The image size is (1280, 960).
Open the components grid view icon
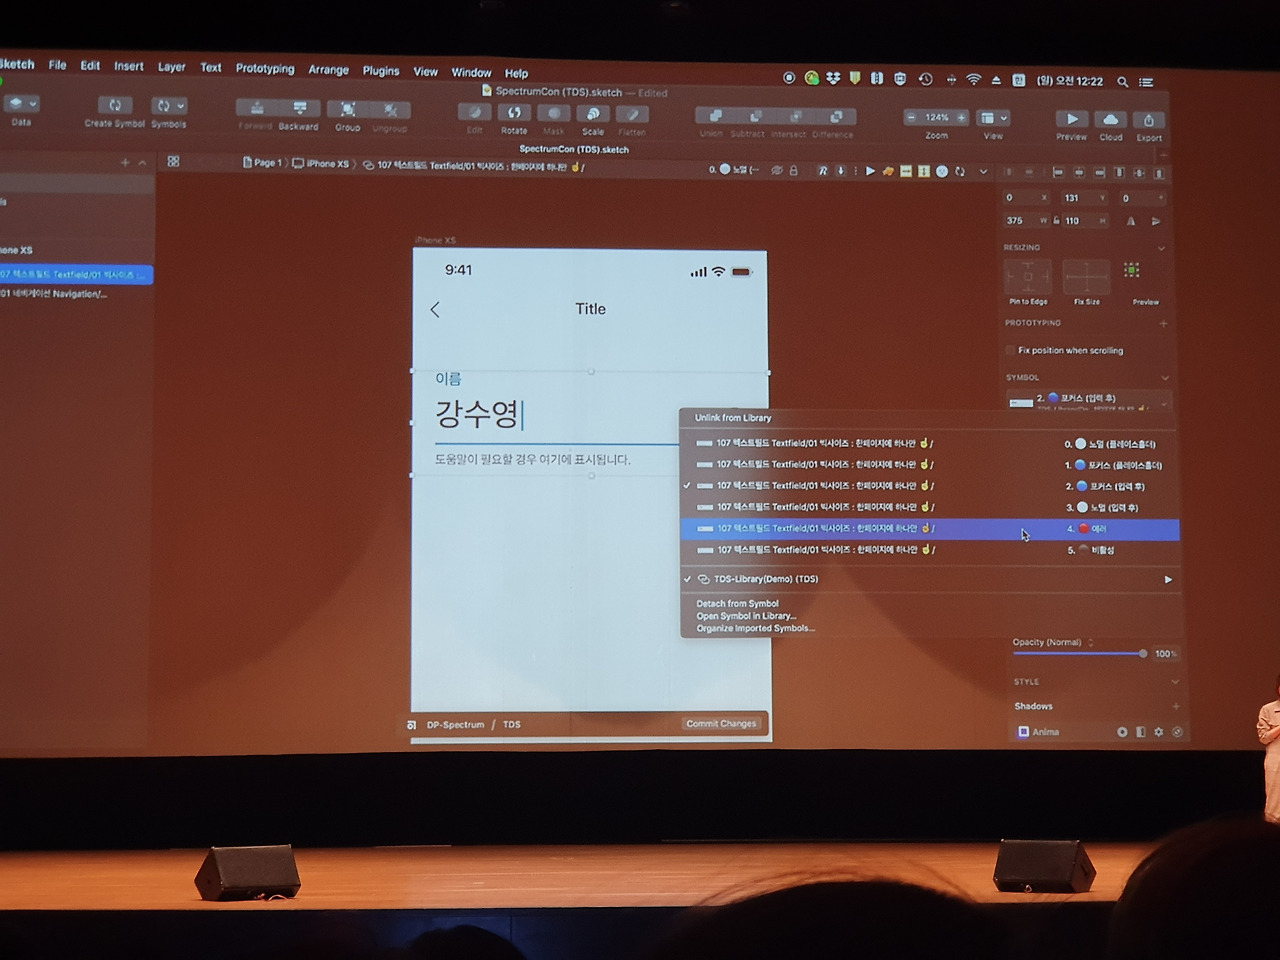pyautogui.click(x=173, y=161)
